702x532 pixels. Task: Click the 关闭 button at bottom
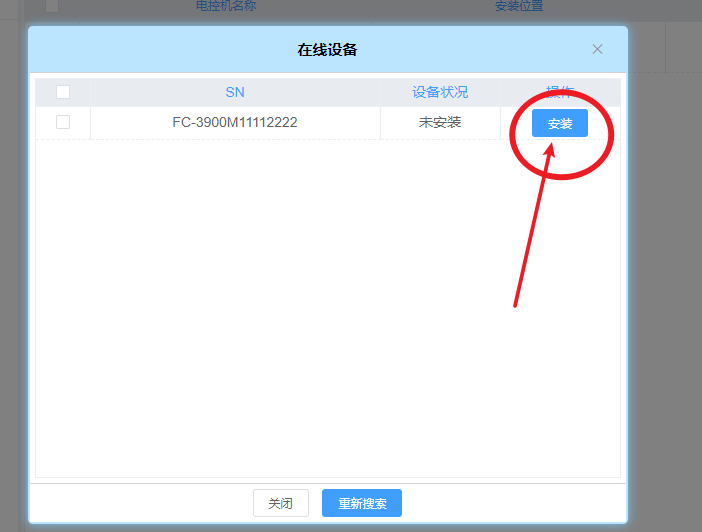click(x=280, y=503)
